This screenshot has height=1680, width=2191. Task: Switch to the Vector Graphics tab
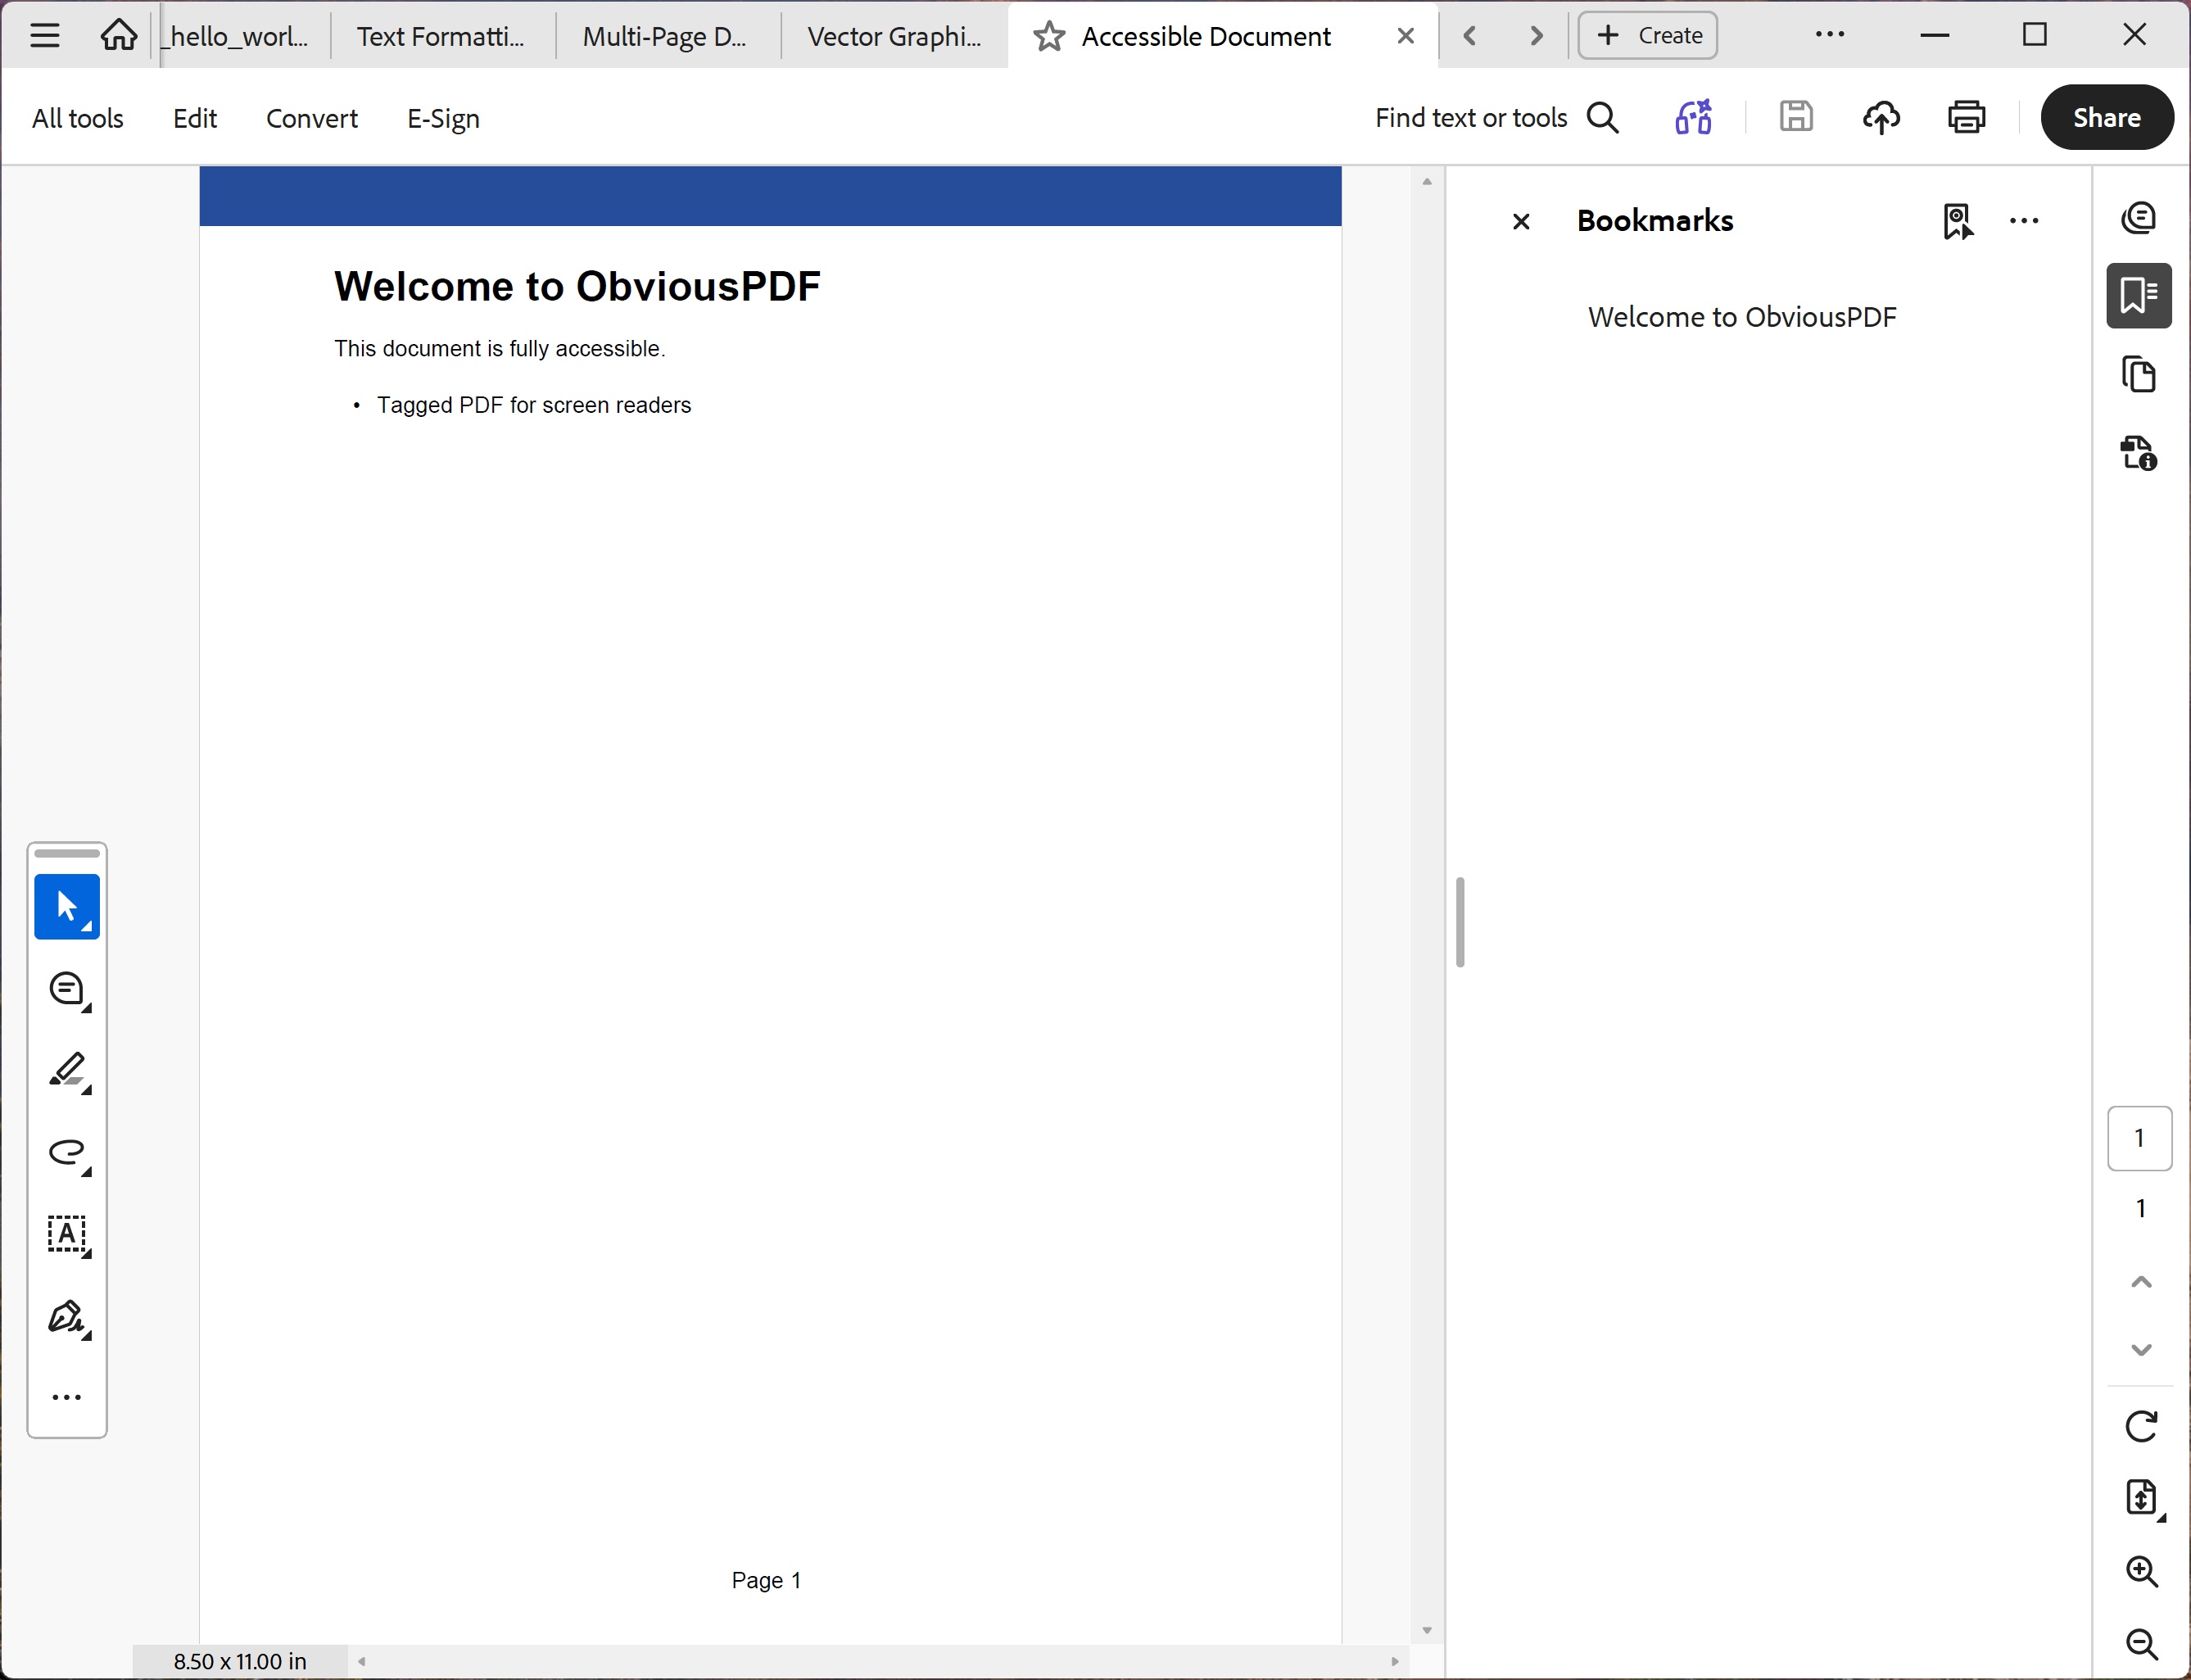point(893,35)
